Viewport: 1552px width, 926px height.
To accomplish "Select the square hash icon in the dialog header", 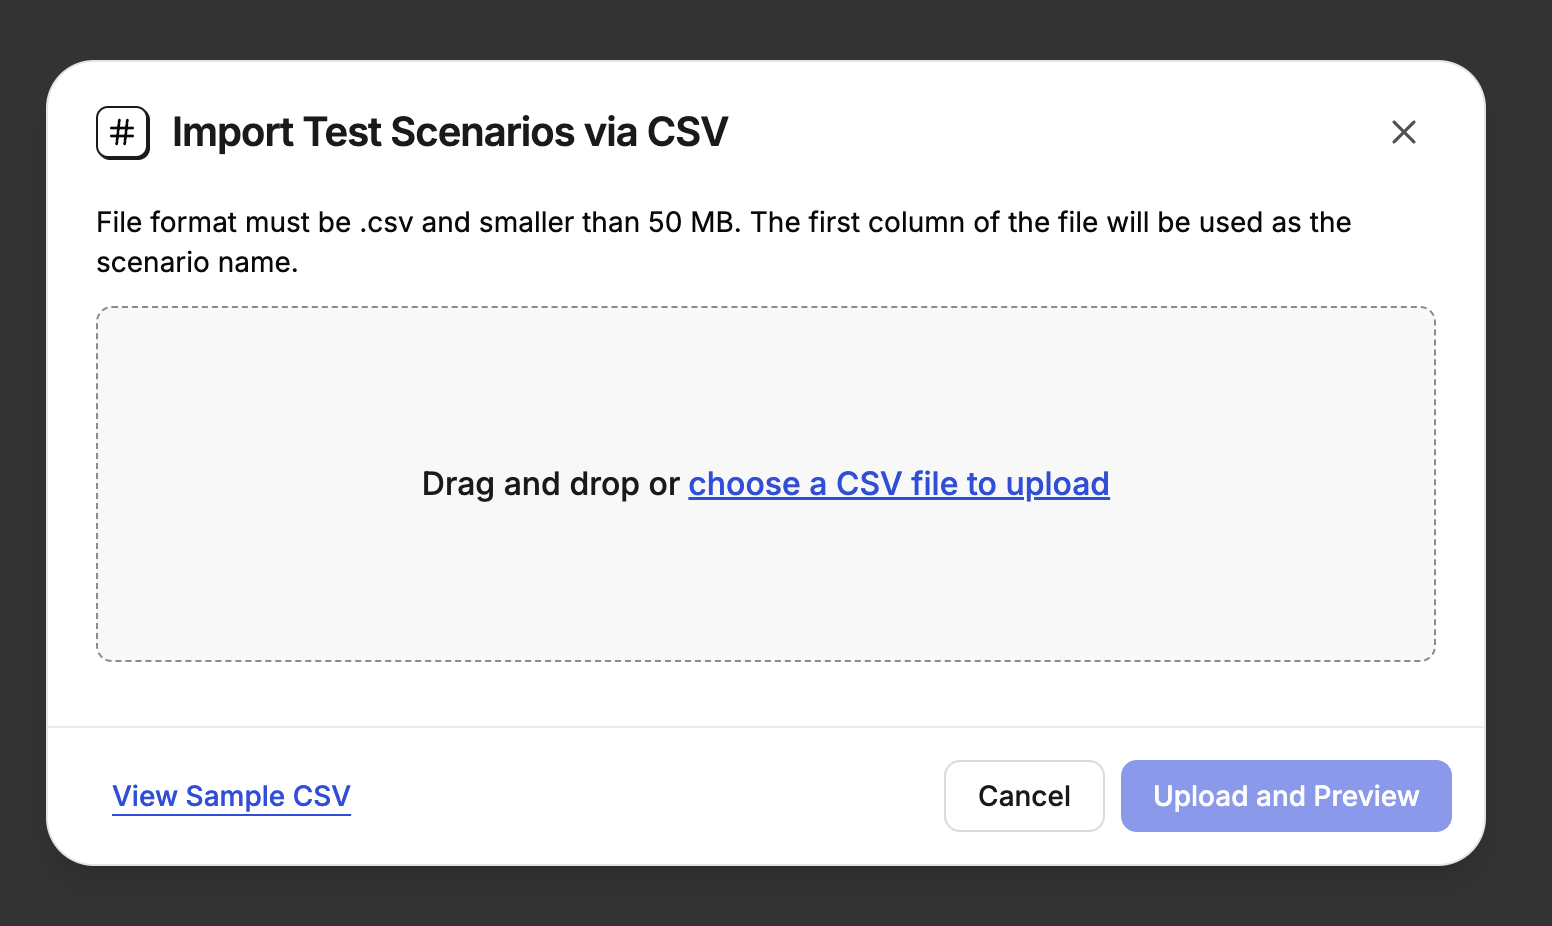I will click(123, 132).
